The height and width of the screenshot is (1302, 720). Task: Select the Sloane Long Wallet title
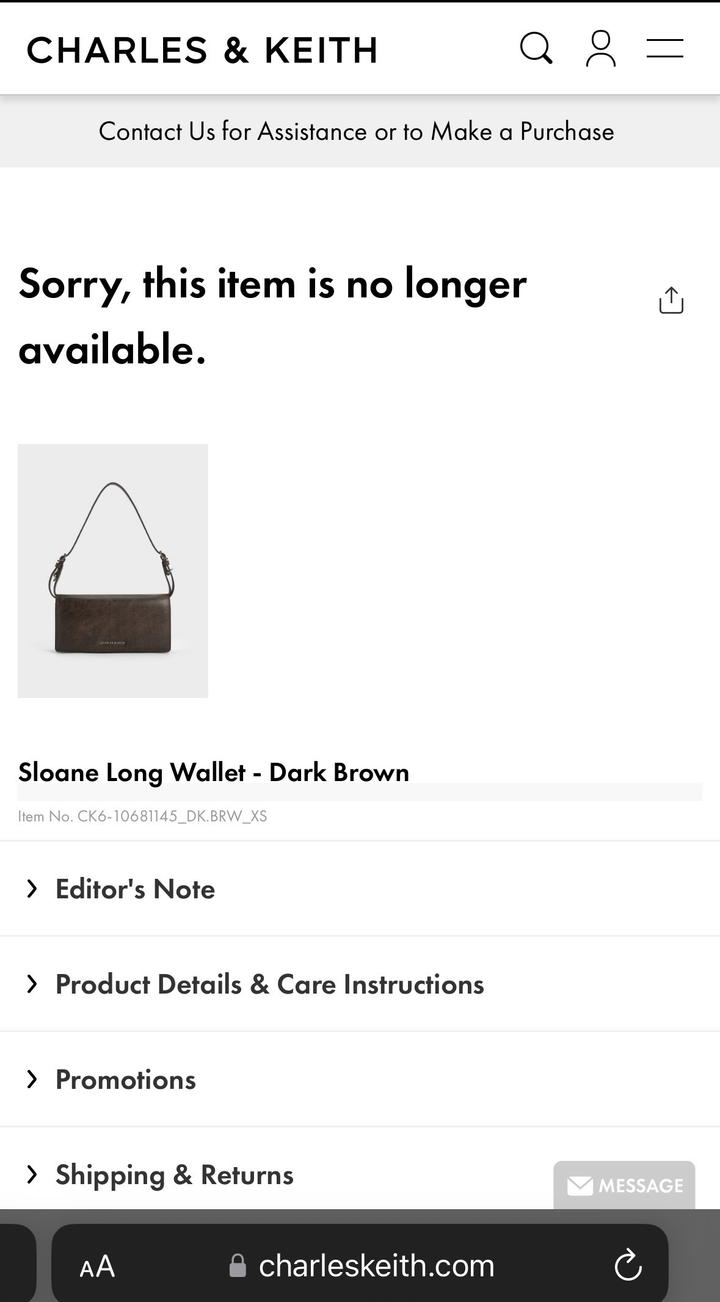[214, 772]
